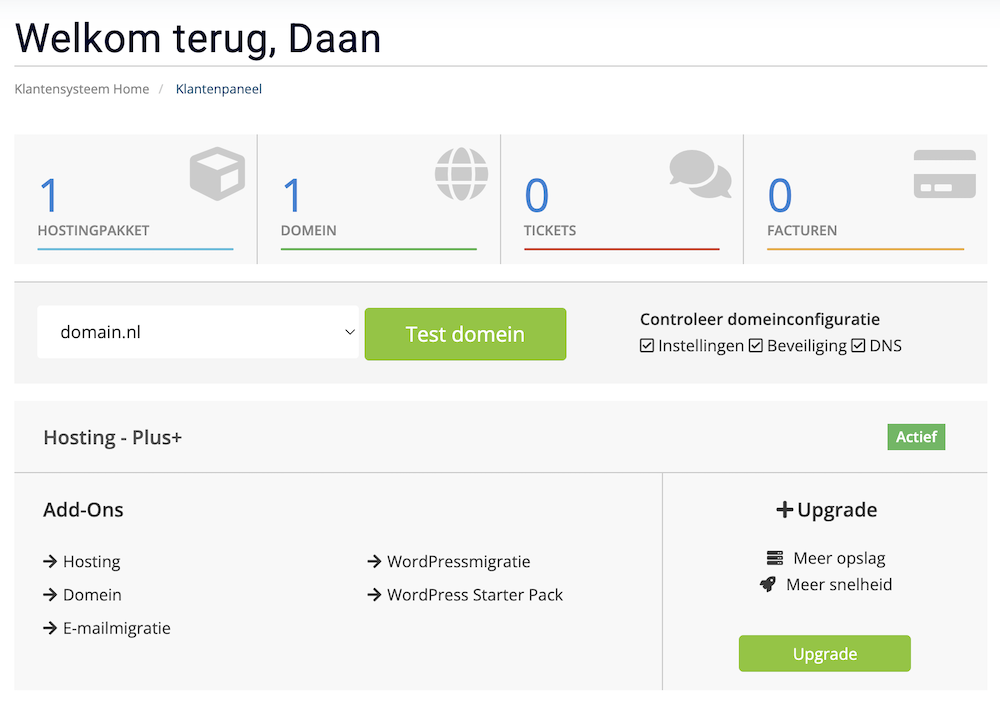Uncheck the Beveiliging checkbox
This screenshot has height=704, width=1000.
click(756, 346)
